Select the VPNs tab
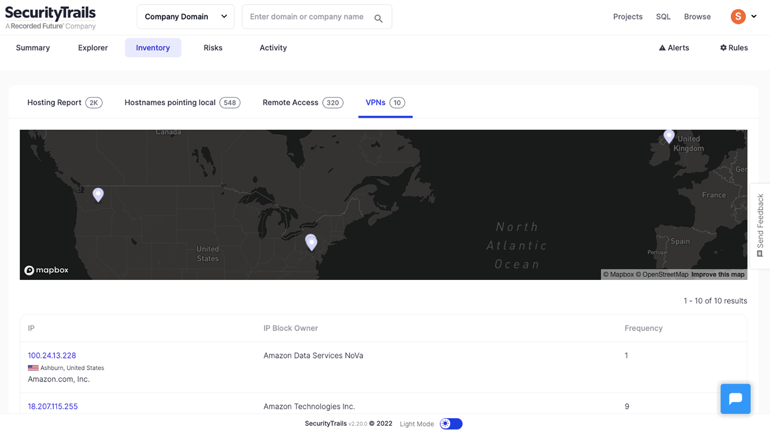770x430 pixels. [x=385, y=103]
